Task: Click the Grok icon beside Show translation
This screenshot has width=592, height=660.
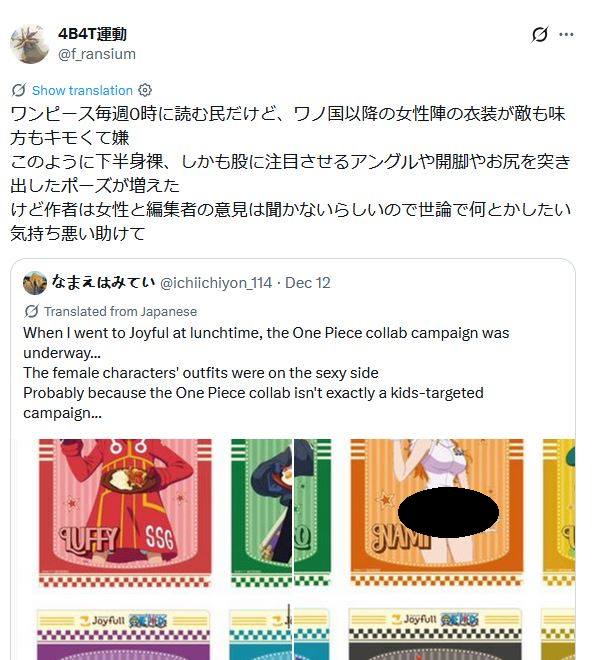Action: click(19, 90)
